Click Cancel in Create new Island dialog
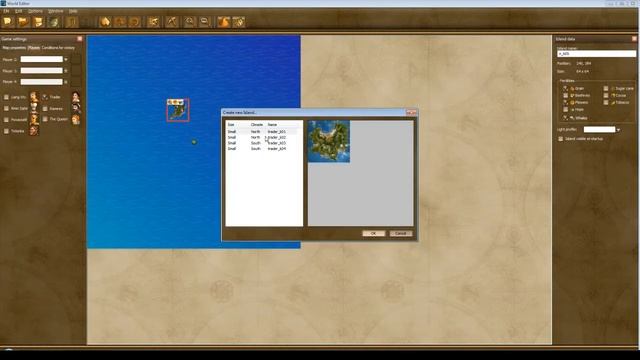640x360 pixels. coord(400,233)
